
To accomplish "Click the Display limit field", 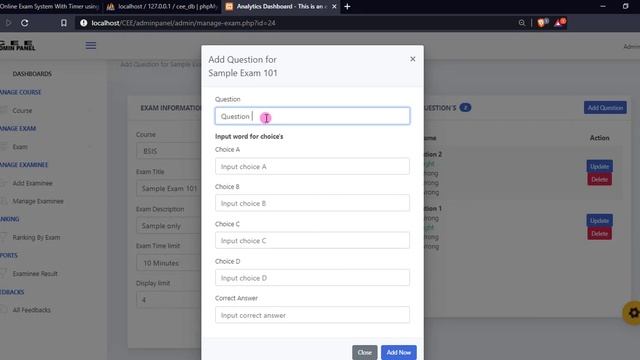I will point(169,300).
